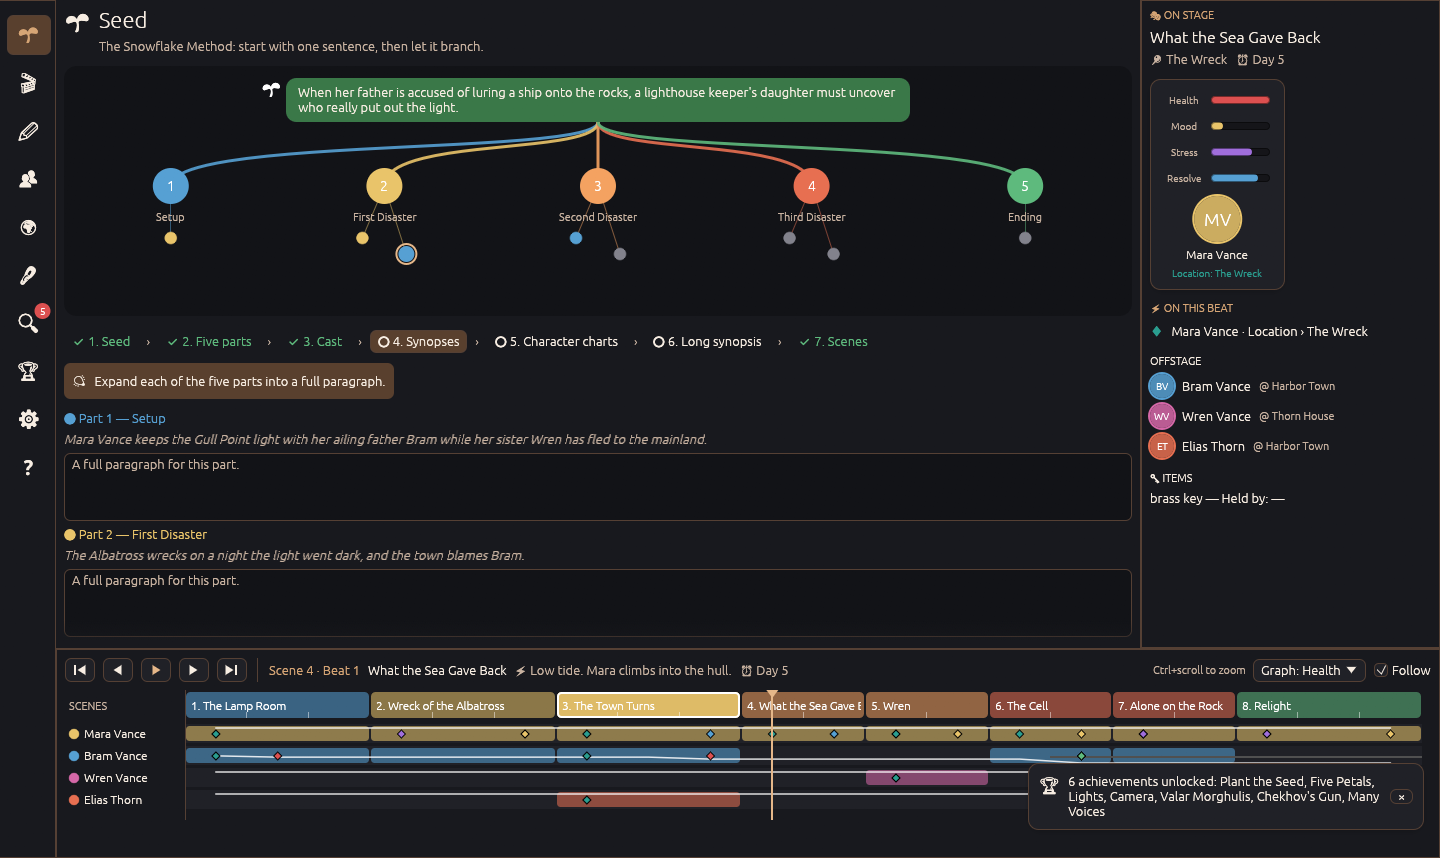
Task: Open the help question mark
Action: [28, 467]
